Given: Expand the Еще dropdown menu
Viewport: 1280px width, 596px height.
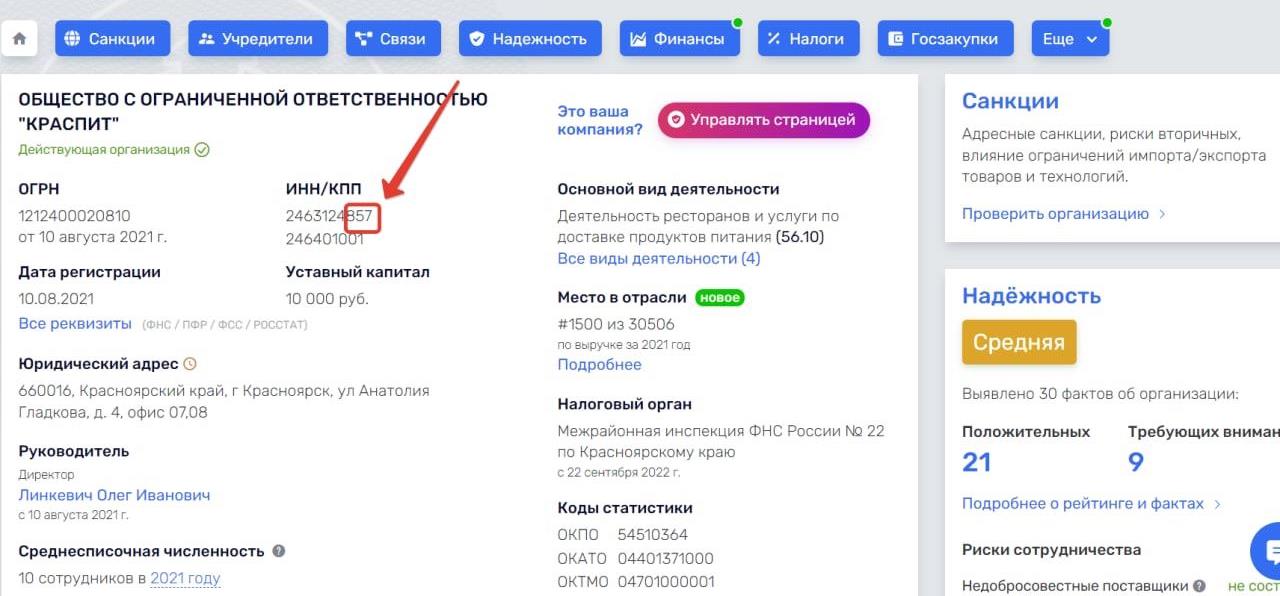Looking at the screenshot, I should [x=1070, y=39].
